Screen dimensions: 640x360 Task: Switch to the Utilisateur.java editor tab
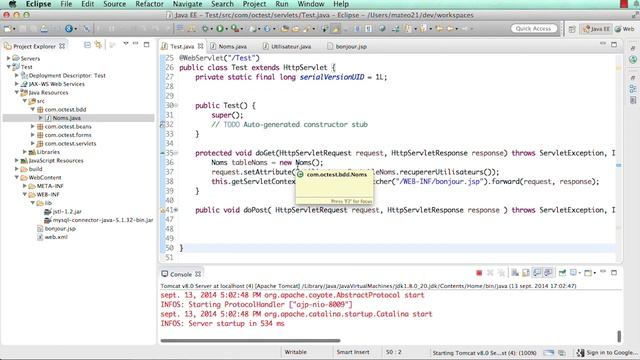coord(287,47)
